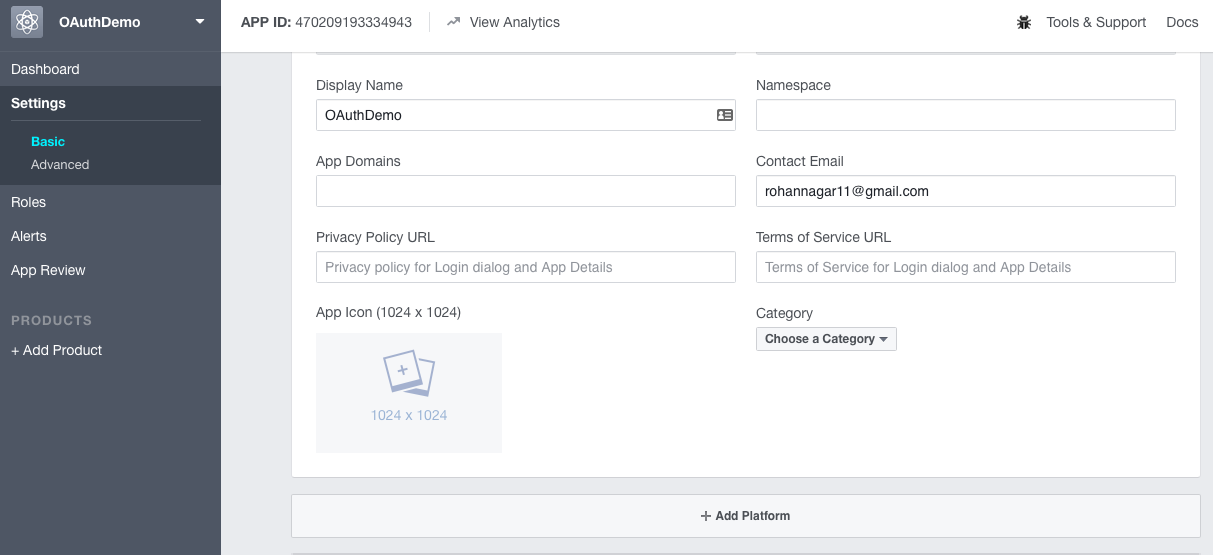
Task: Click the Namespace input field
Action: 966,115
